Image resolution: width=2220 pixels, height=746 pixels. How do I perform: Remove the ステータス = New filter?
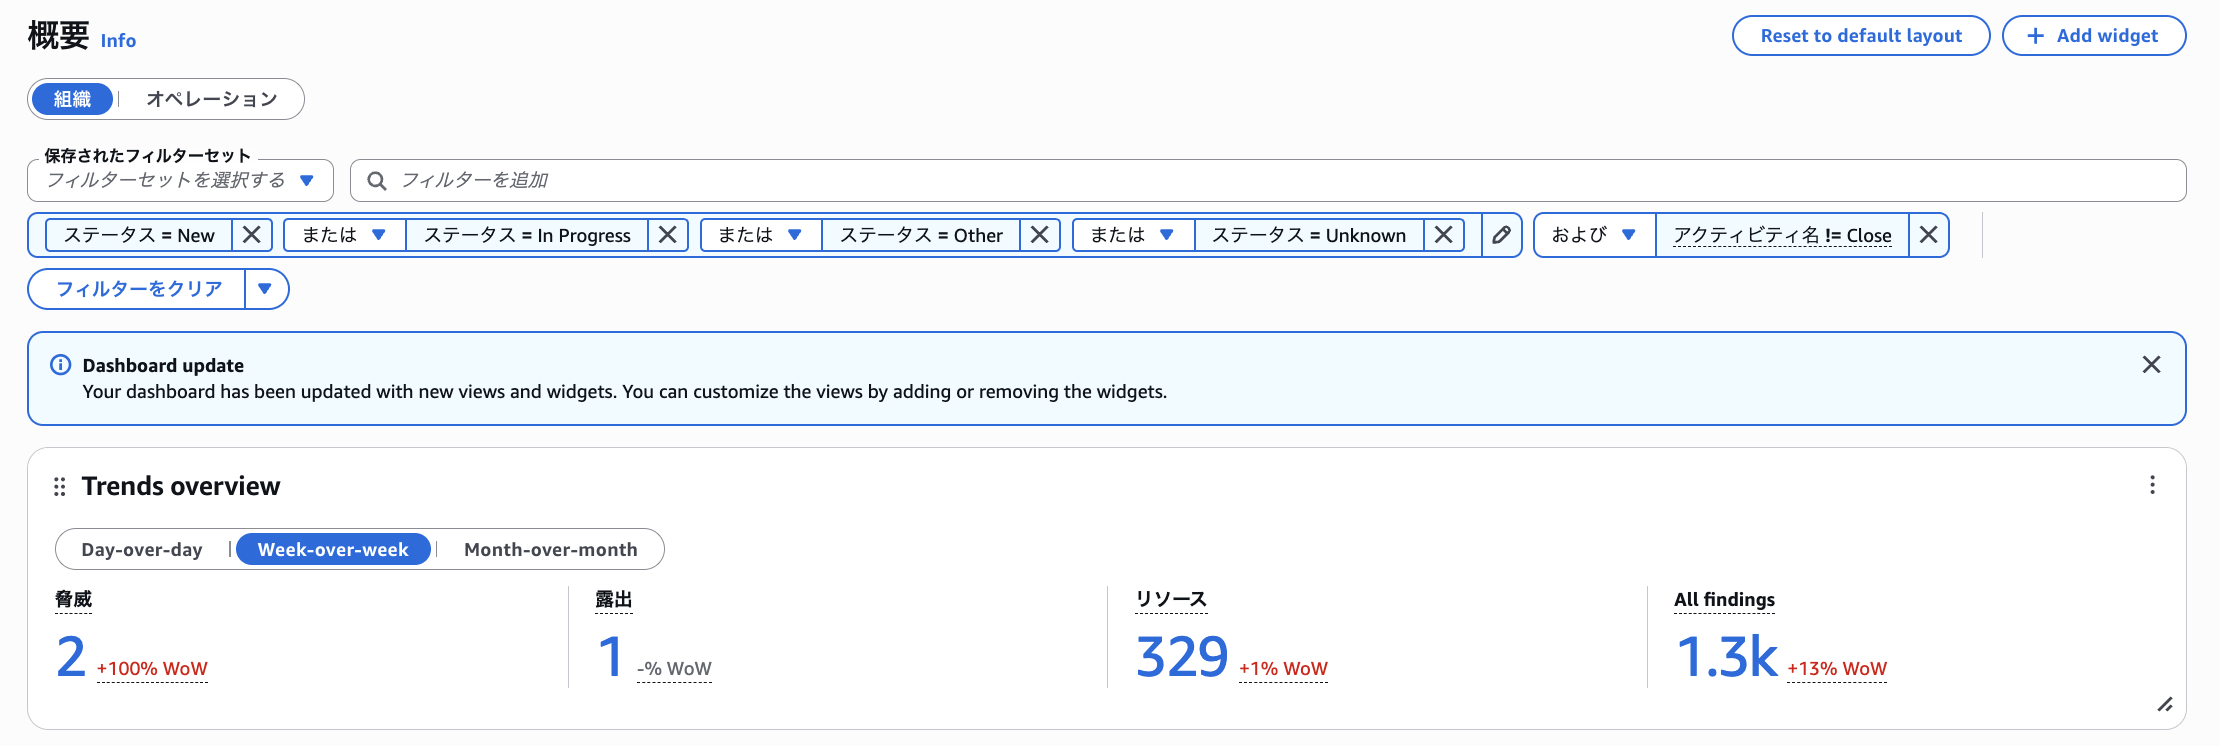pyautogui.click(x=252, y=235)
